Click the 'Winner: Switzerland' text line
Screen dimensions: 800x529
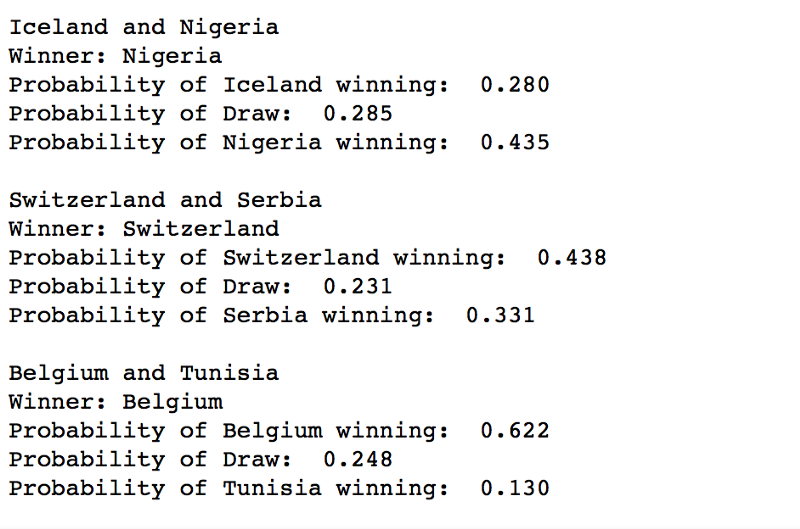(x=144, y=229)
